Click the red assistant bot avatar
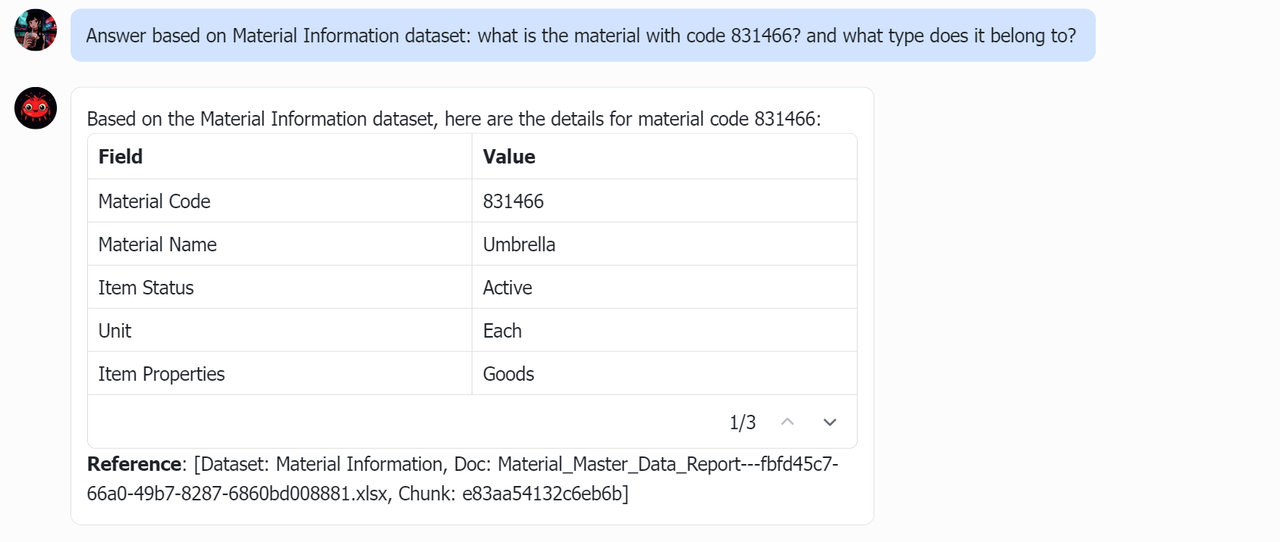 [x=35, y=108]
